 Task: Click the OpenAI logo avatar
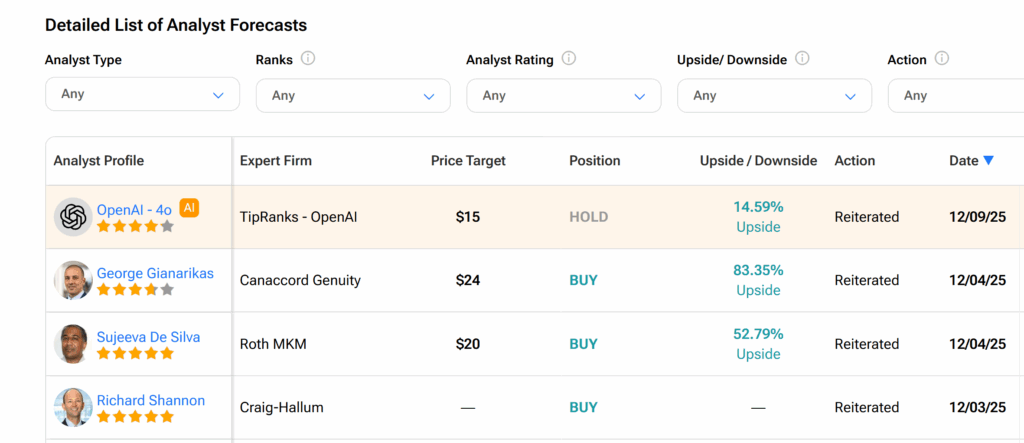73,217
